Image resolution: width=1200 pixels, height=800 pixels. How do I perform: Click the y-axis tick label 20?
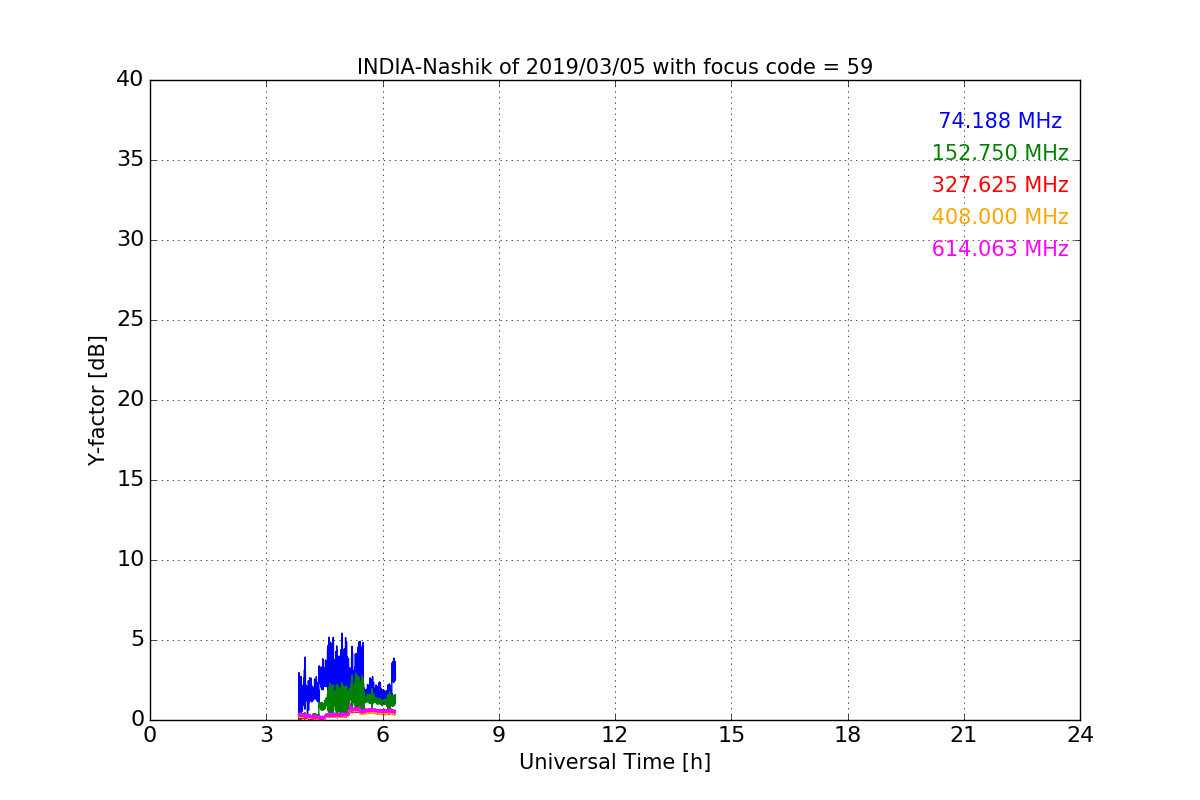pyautogui.click(x=130, y=400)
